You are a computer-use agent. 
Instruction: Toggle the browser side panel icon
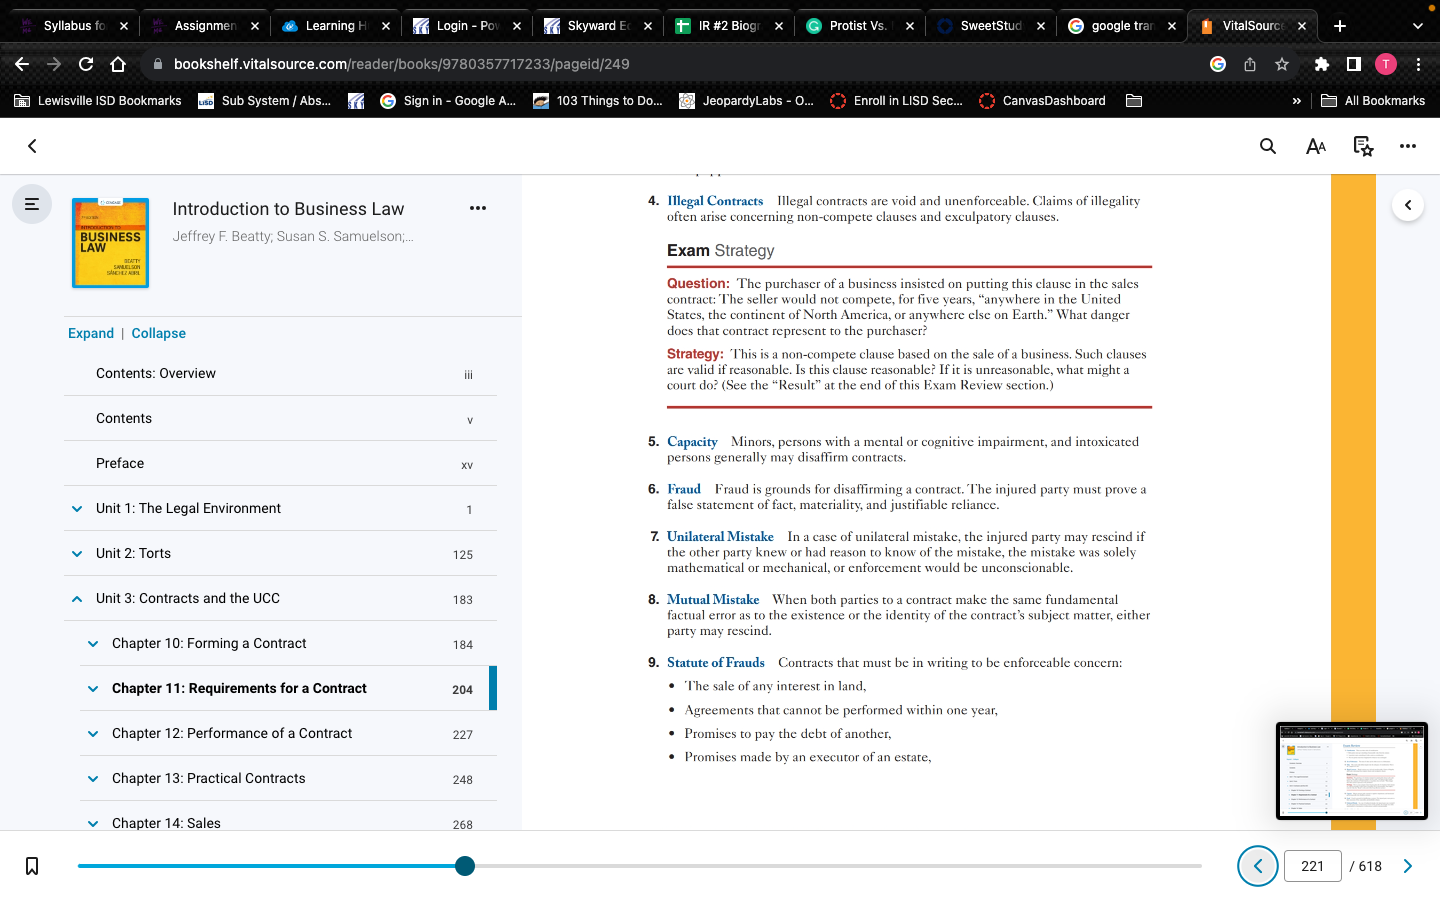click(1354, 64)
